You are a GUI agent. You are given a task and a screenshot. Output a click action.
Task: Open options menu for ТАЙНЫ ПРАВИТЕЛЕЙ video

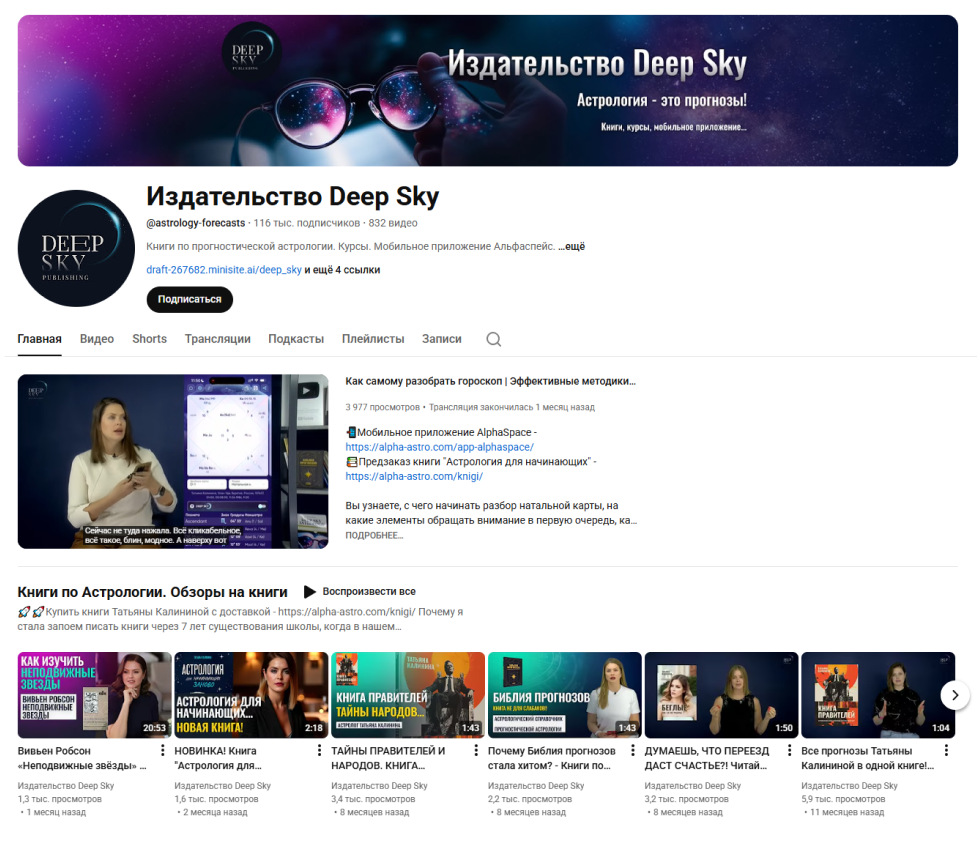click(475, 751)
